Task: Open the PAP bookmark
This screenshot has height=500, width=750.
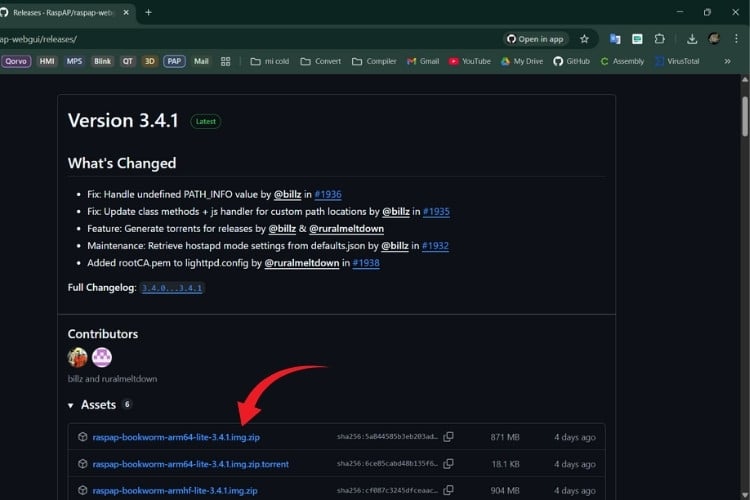Action: pos(174,61)
